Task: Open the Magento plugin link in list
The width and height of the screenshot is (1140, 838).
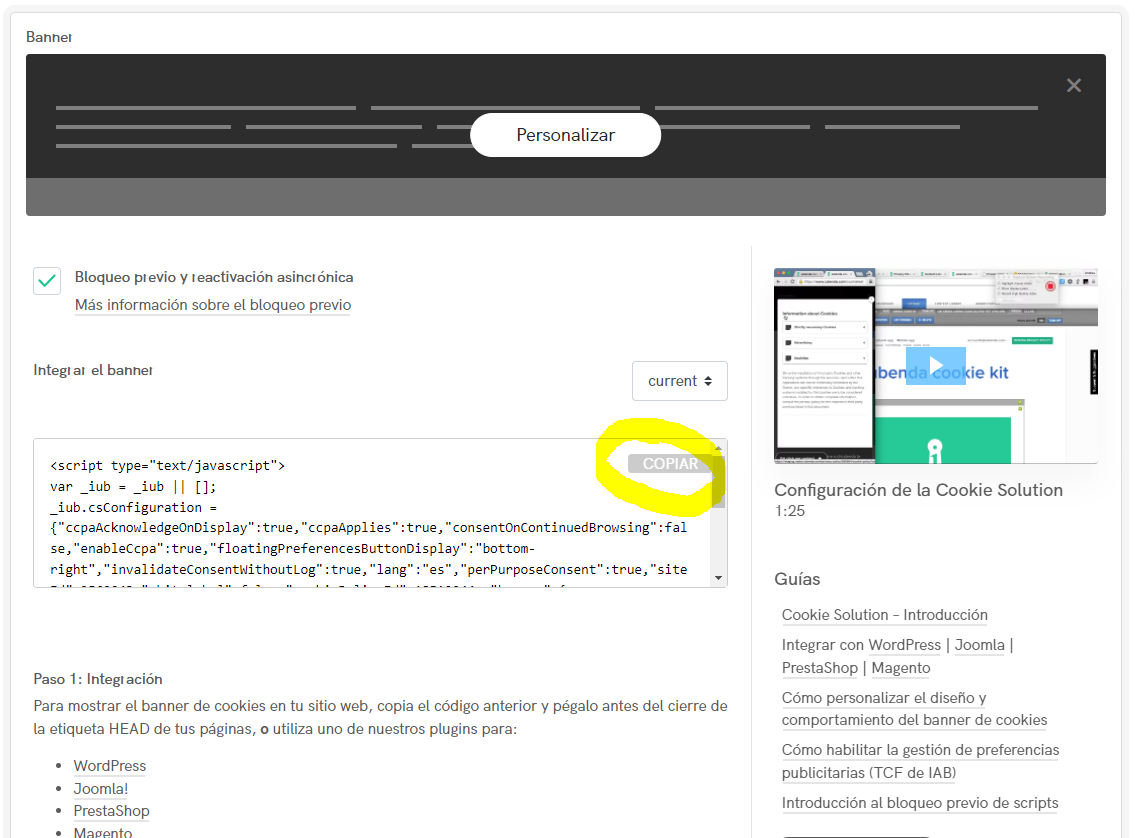Action: pos(102,832)
